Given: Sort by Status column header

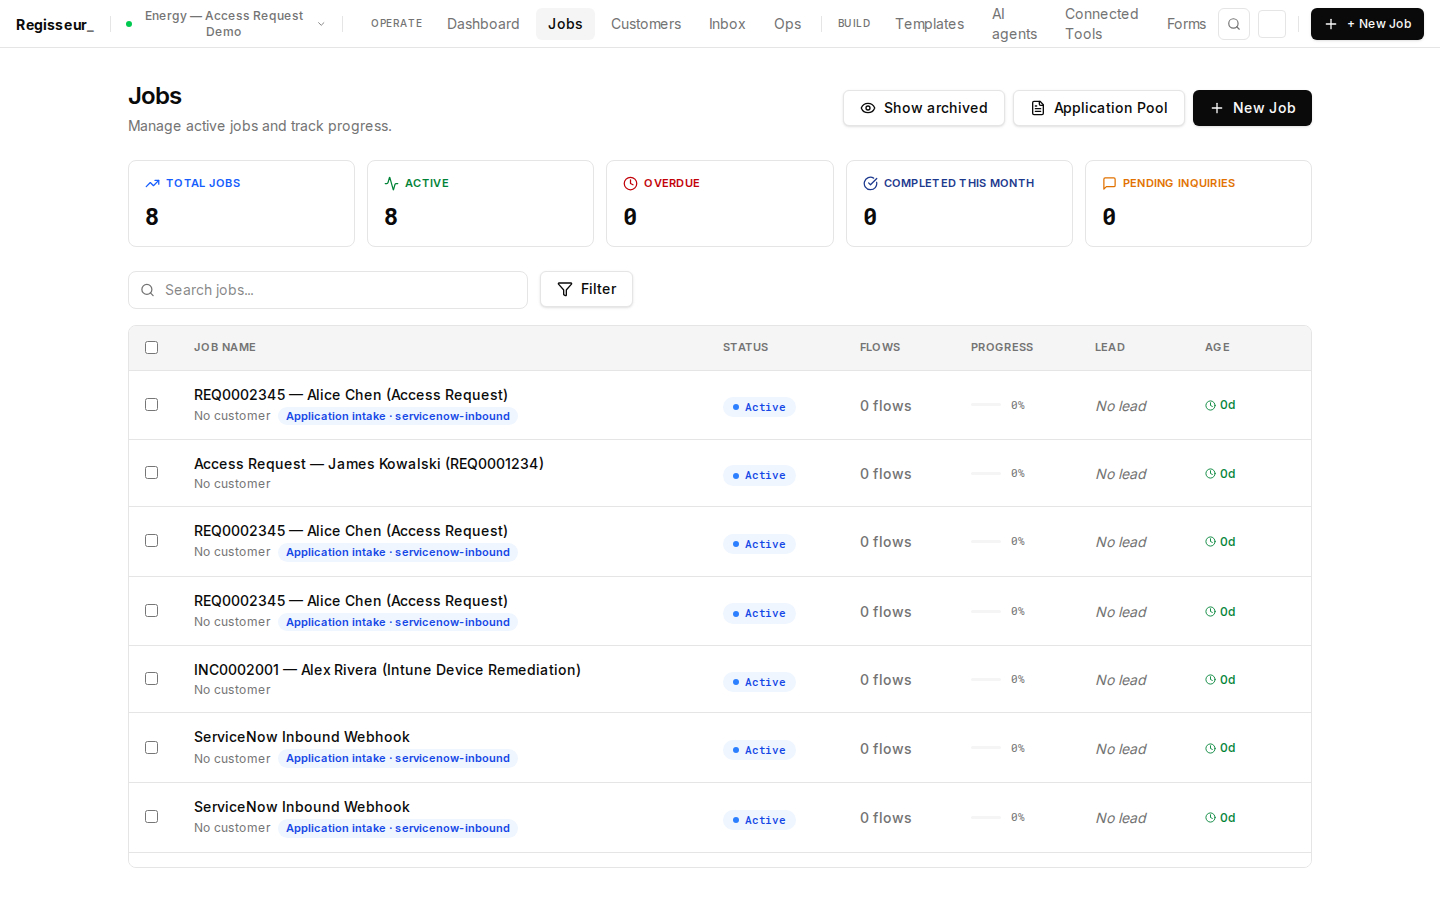Looking at the screenshot, I should point(746,348).
